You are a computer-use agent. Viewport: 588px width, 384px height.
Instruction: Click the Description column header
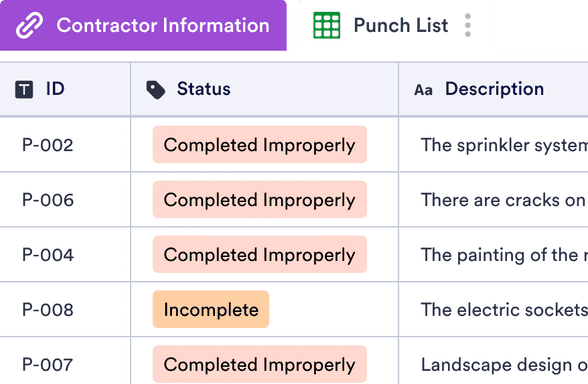point(493,89)
